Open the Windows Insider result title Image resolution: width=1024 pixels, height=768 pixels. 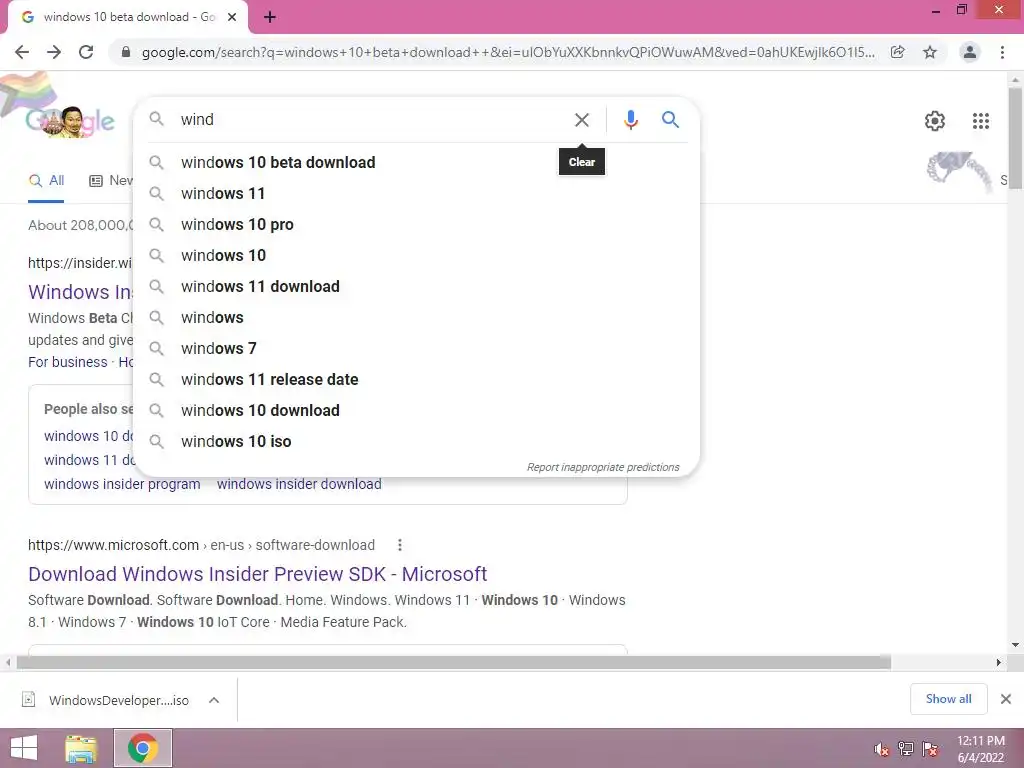80,292
